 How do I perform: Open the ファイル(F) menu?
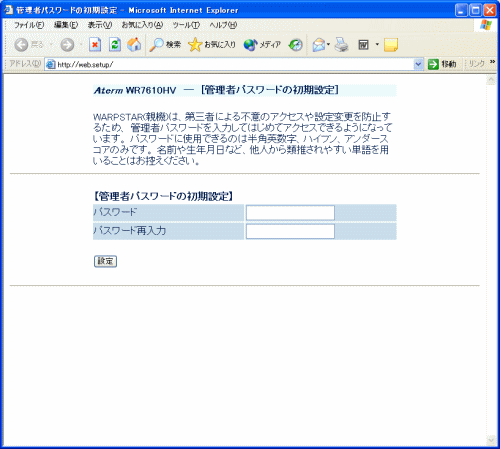[29, 25]
